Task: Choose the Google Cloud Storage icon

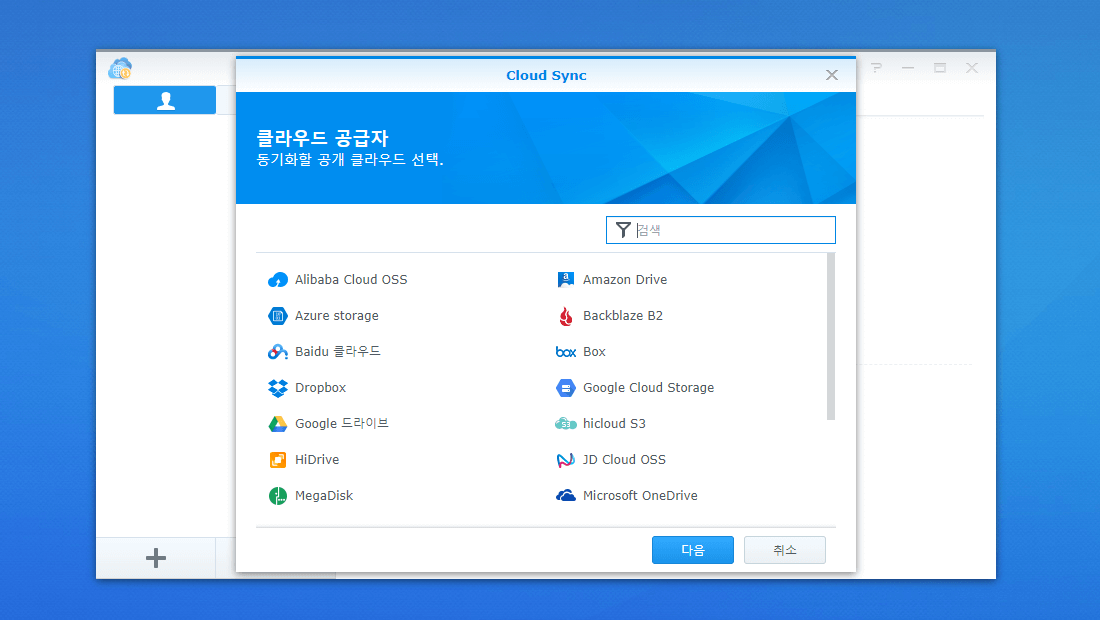Action: tap(565, 388)
